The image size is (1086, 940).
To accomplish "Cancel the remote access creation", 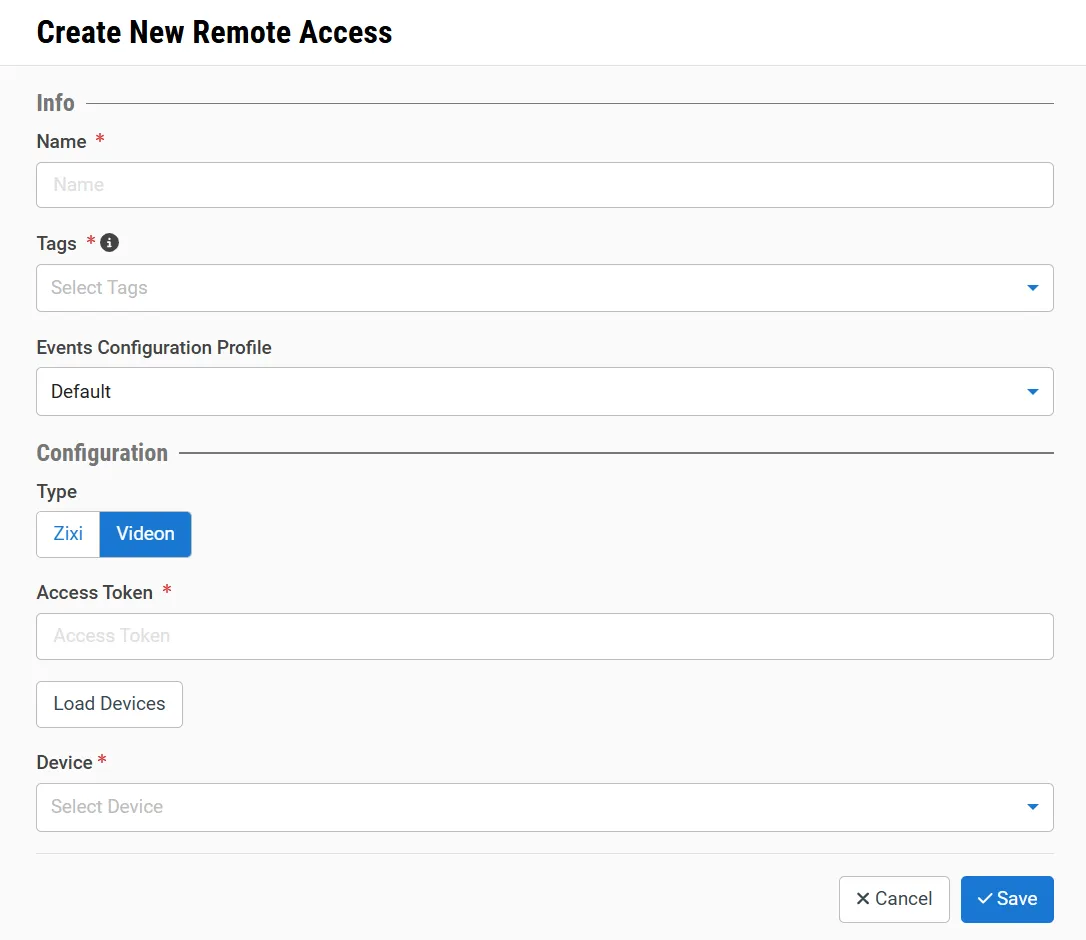I will 893,899.
